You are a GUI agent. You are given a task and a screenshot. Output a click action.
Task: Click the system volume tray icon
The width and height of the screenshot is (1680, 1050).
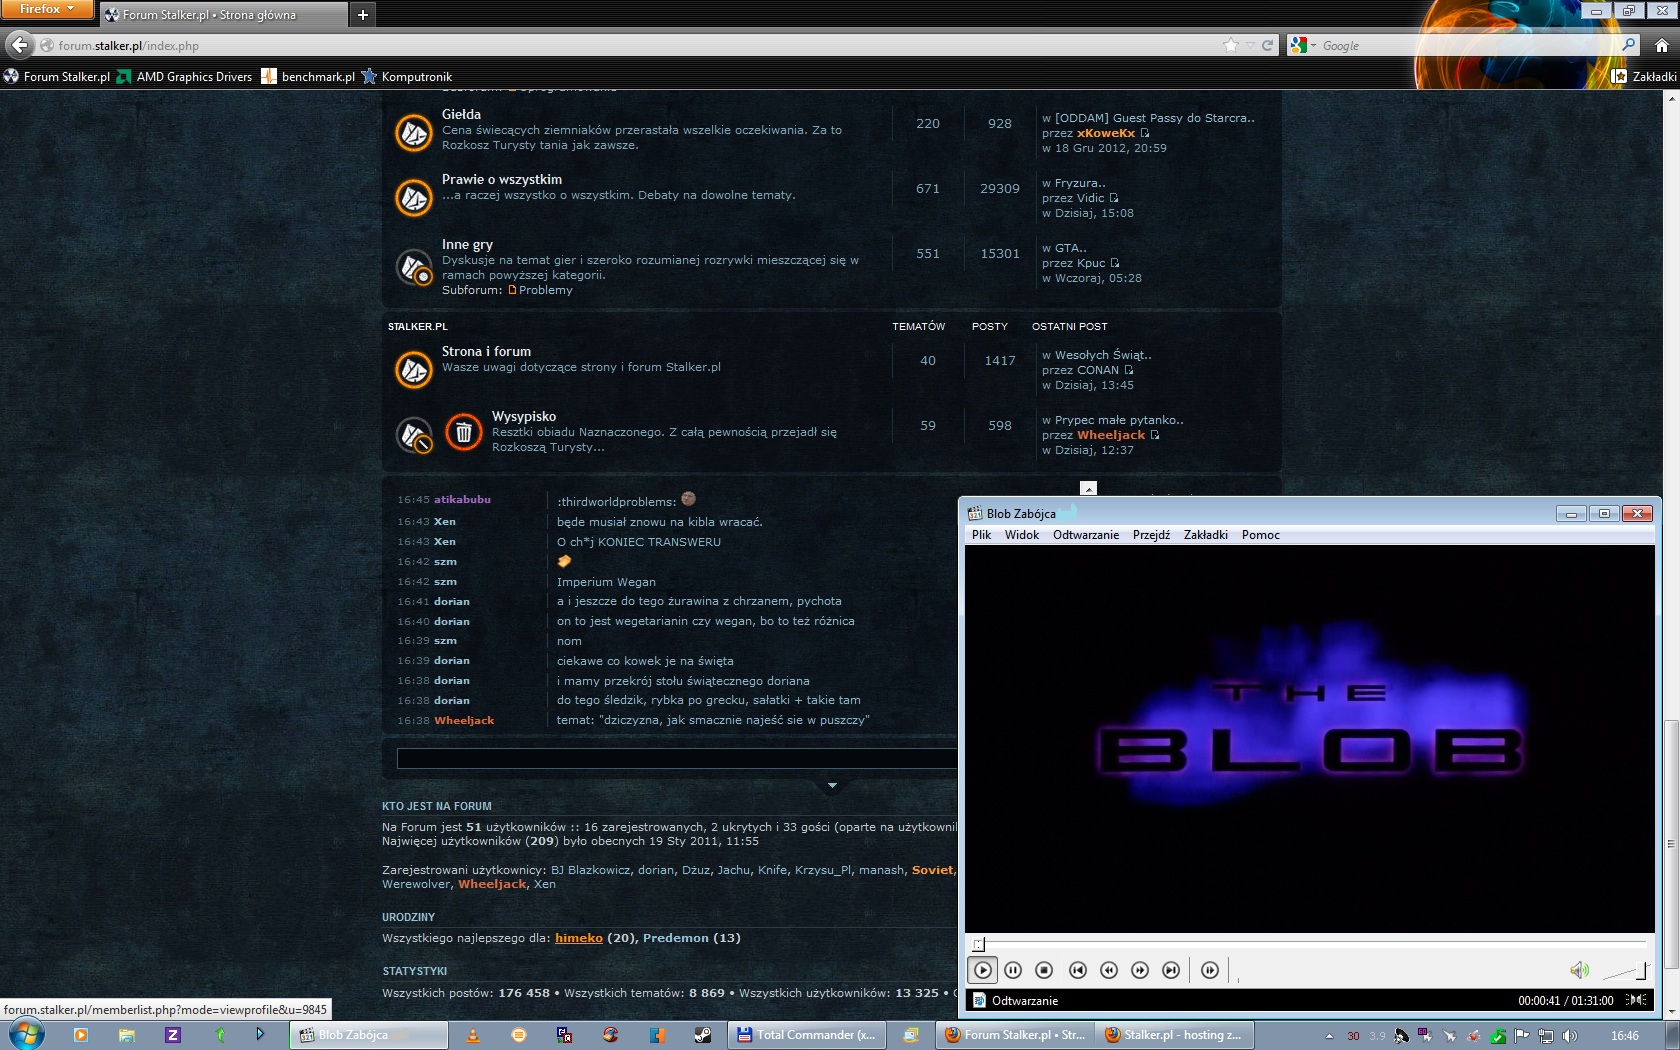(1570, 1036)
